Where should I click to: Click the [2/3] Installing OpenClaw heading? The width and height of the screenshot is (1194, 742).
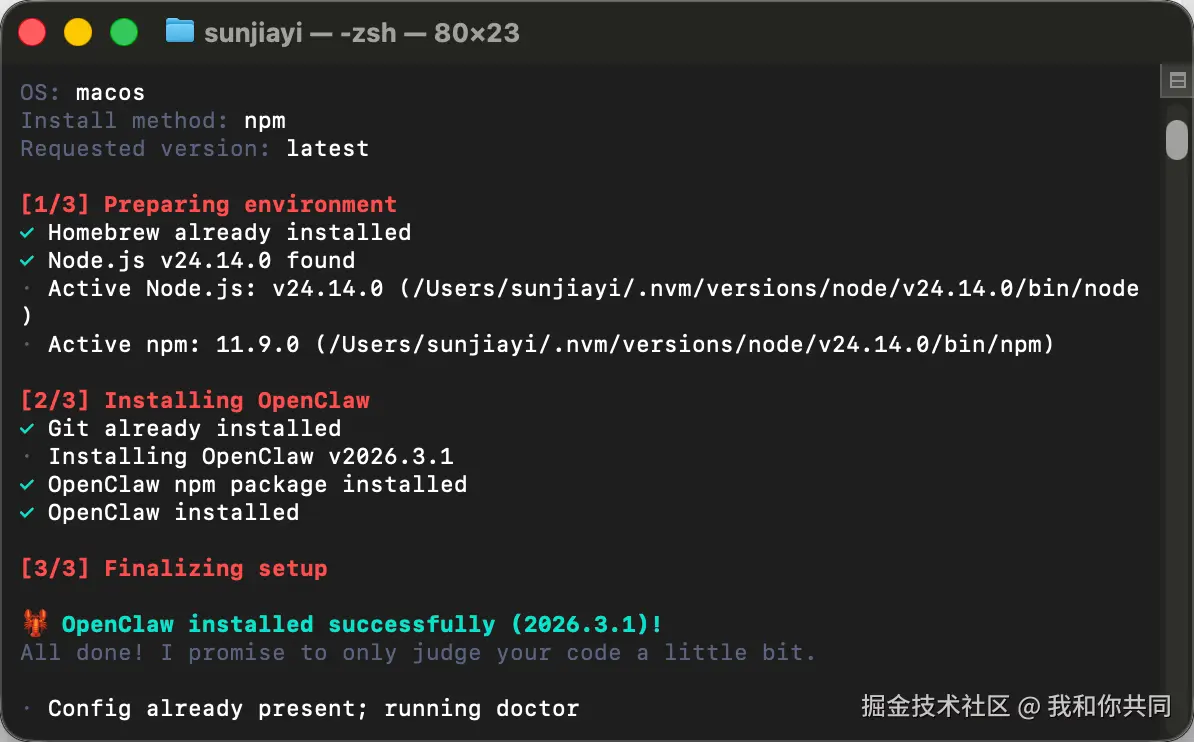pyautogui.click(x=195, y=401)
